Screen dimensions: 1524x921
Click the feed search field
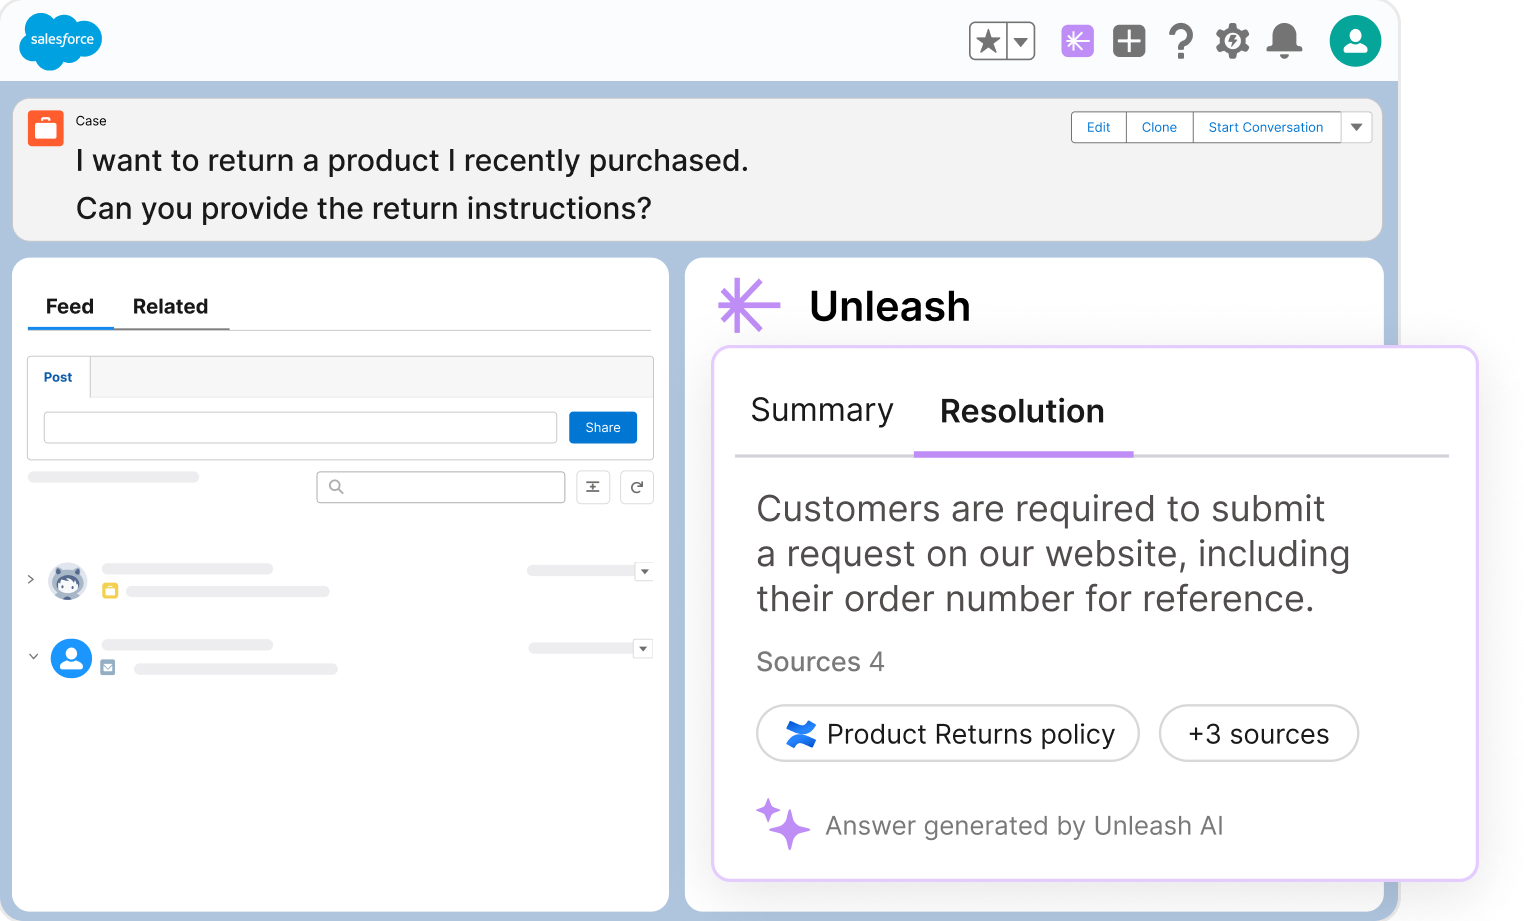(441, 487)
